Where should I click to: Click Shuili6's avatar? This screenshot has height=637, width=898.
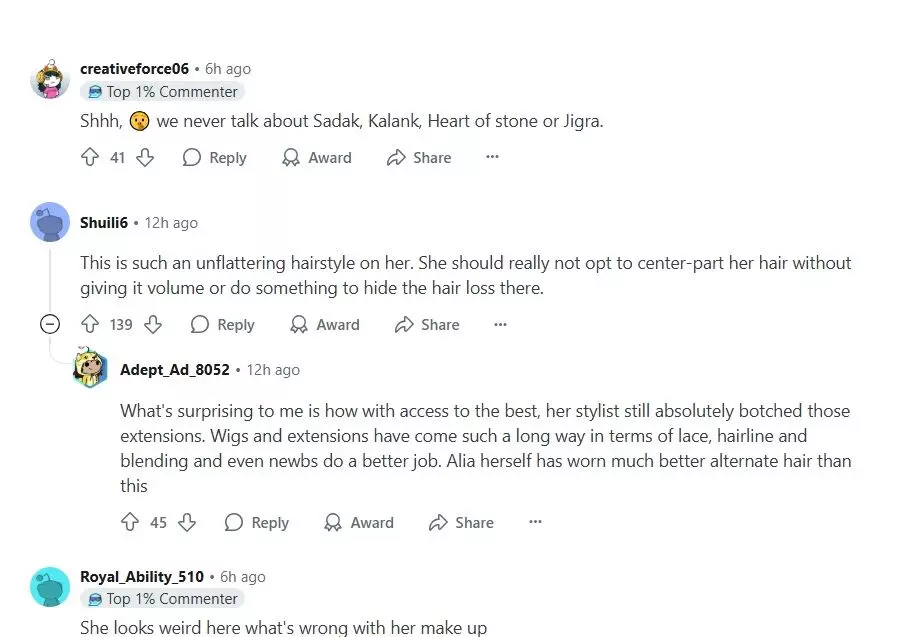(50, 222)
